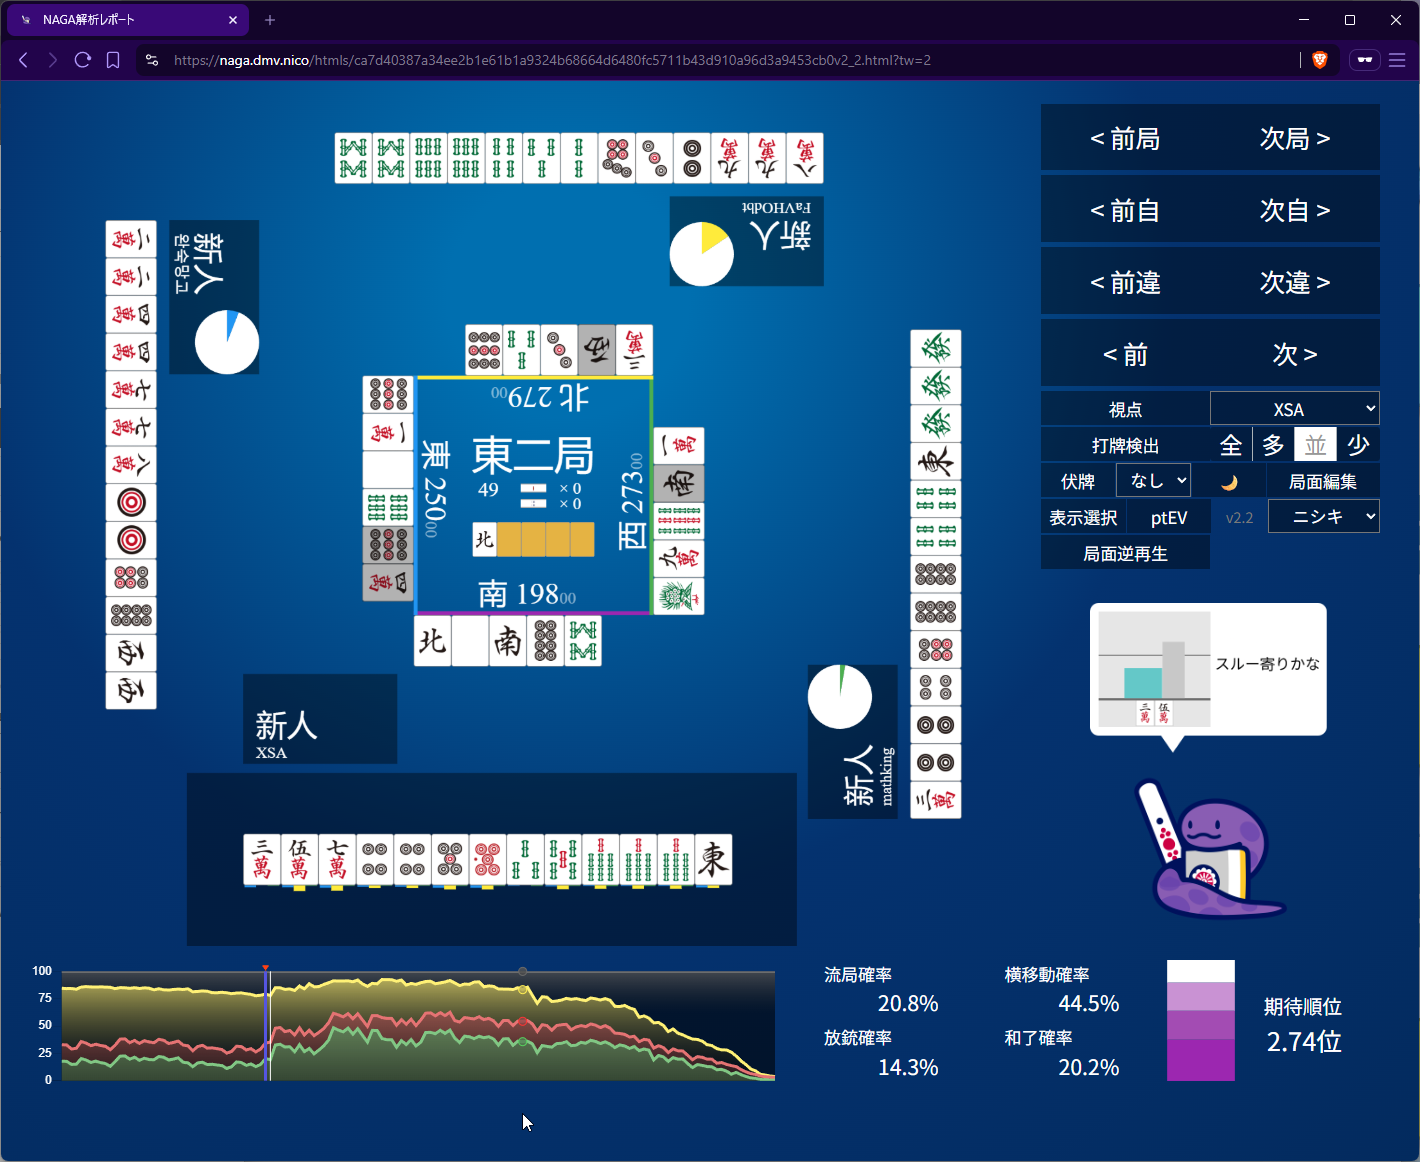The width and height of the screenshot is (1420, 1162).
Task: Open a new browser tab
Action: pyautogui.click(x=270, y=20)
